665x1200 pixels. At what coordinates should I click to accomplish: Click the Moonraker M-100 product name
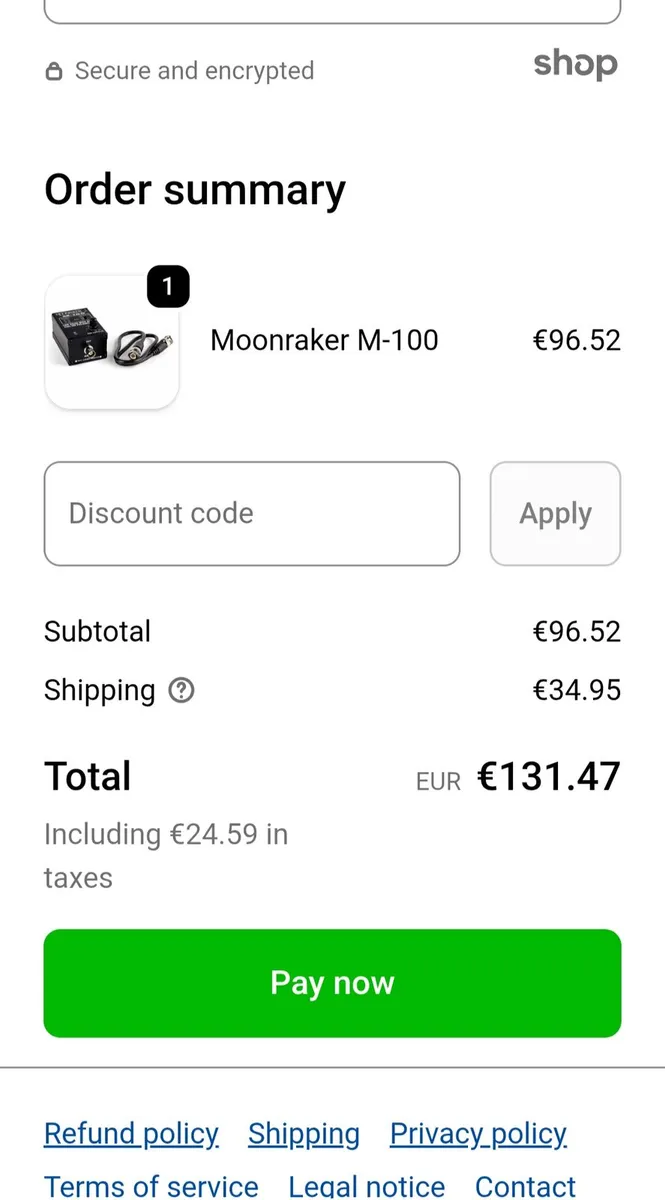click(324, 340)
